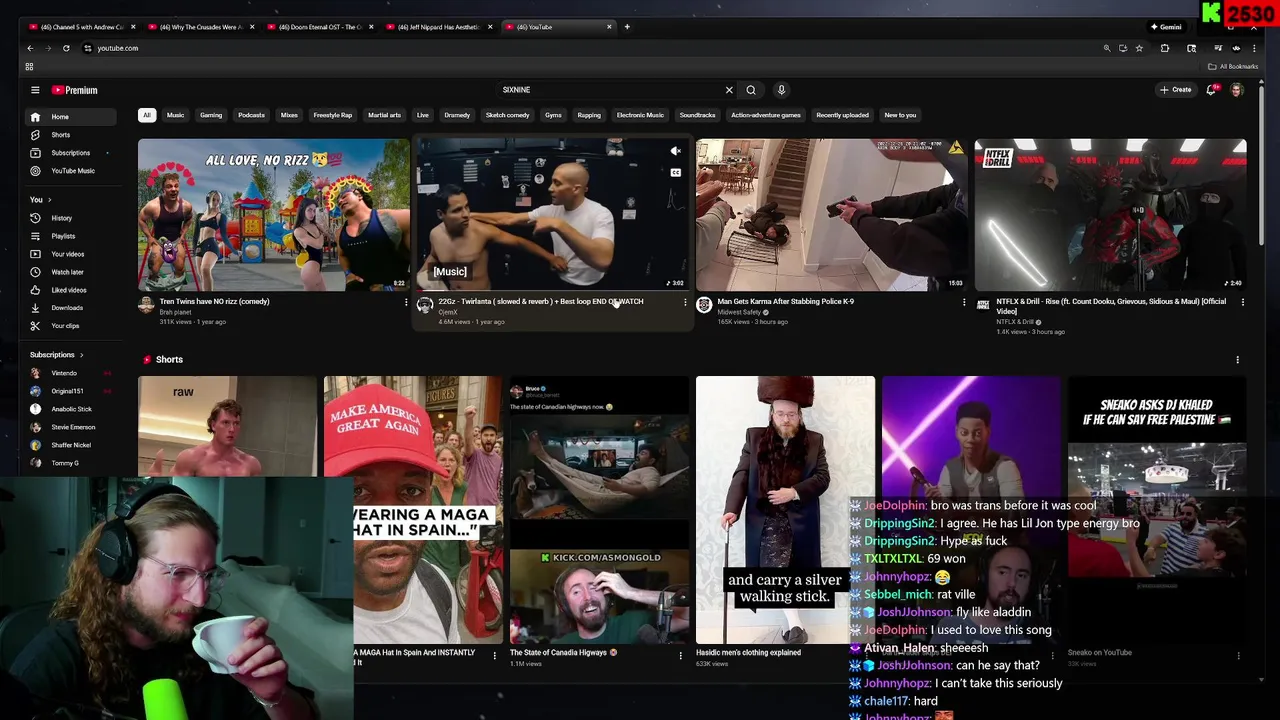This screenshot has height=720, width=1280.
Task: Open the Shaffer Nickel channel subscription
Action: click(72, 445)
